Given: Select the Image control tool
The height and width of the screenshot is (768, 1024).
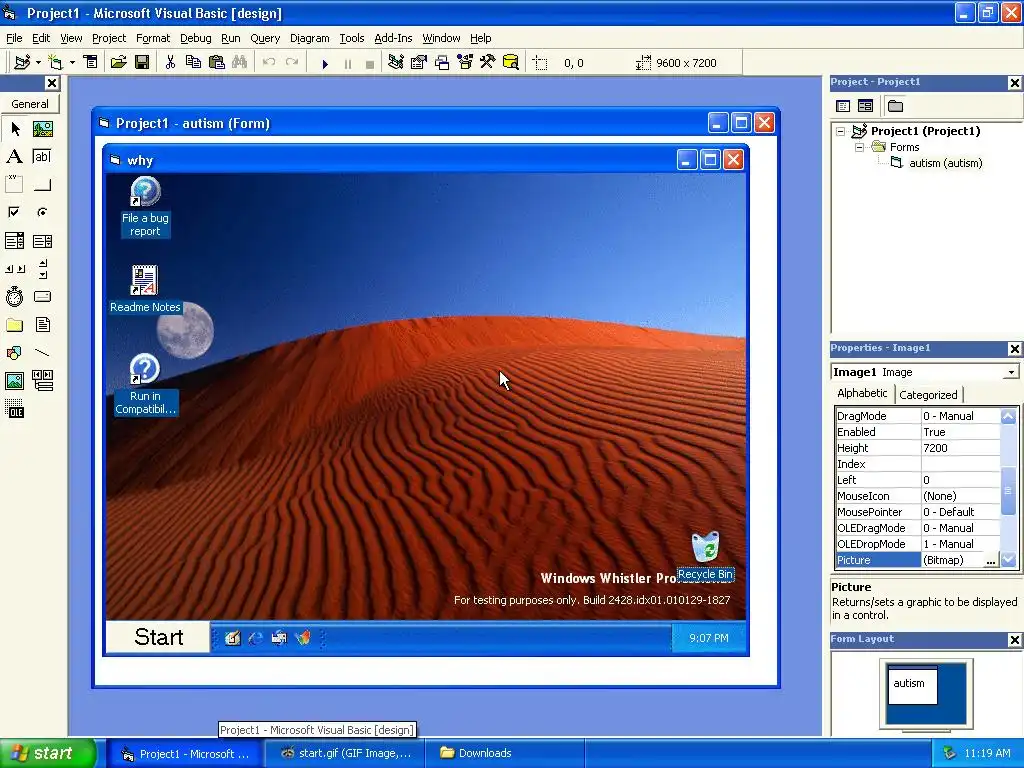Looking at the screenshot, I should 14,380.
